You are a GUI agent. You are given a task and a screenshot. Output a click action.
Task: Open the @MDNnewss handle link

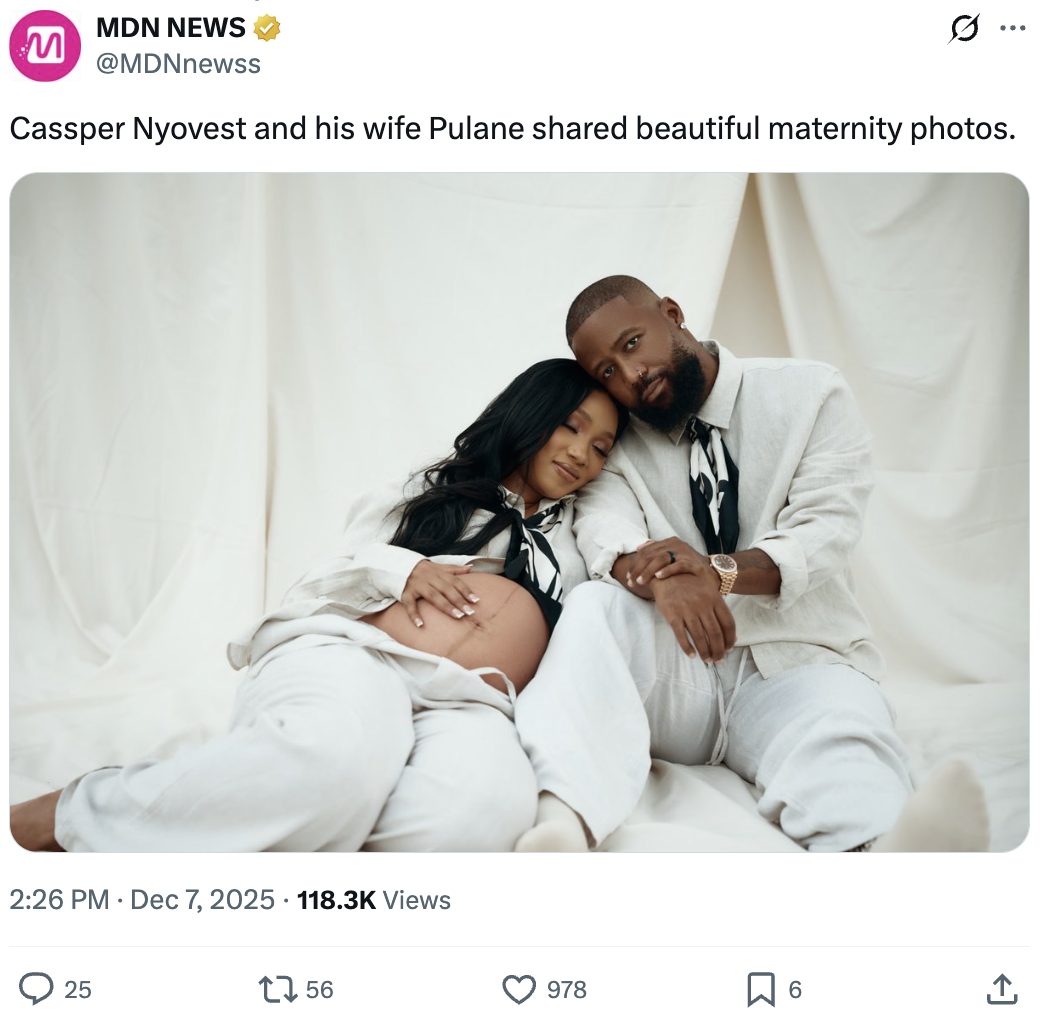coord(178,64)
